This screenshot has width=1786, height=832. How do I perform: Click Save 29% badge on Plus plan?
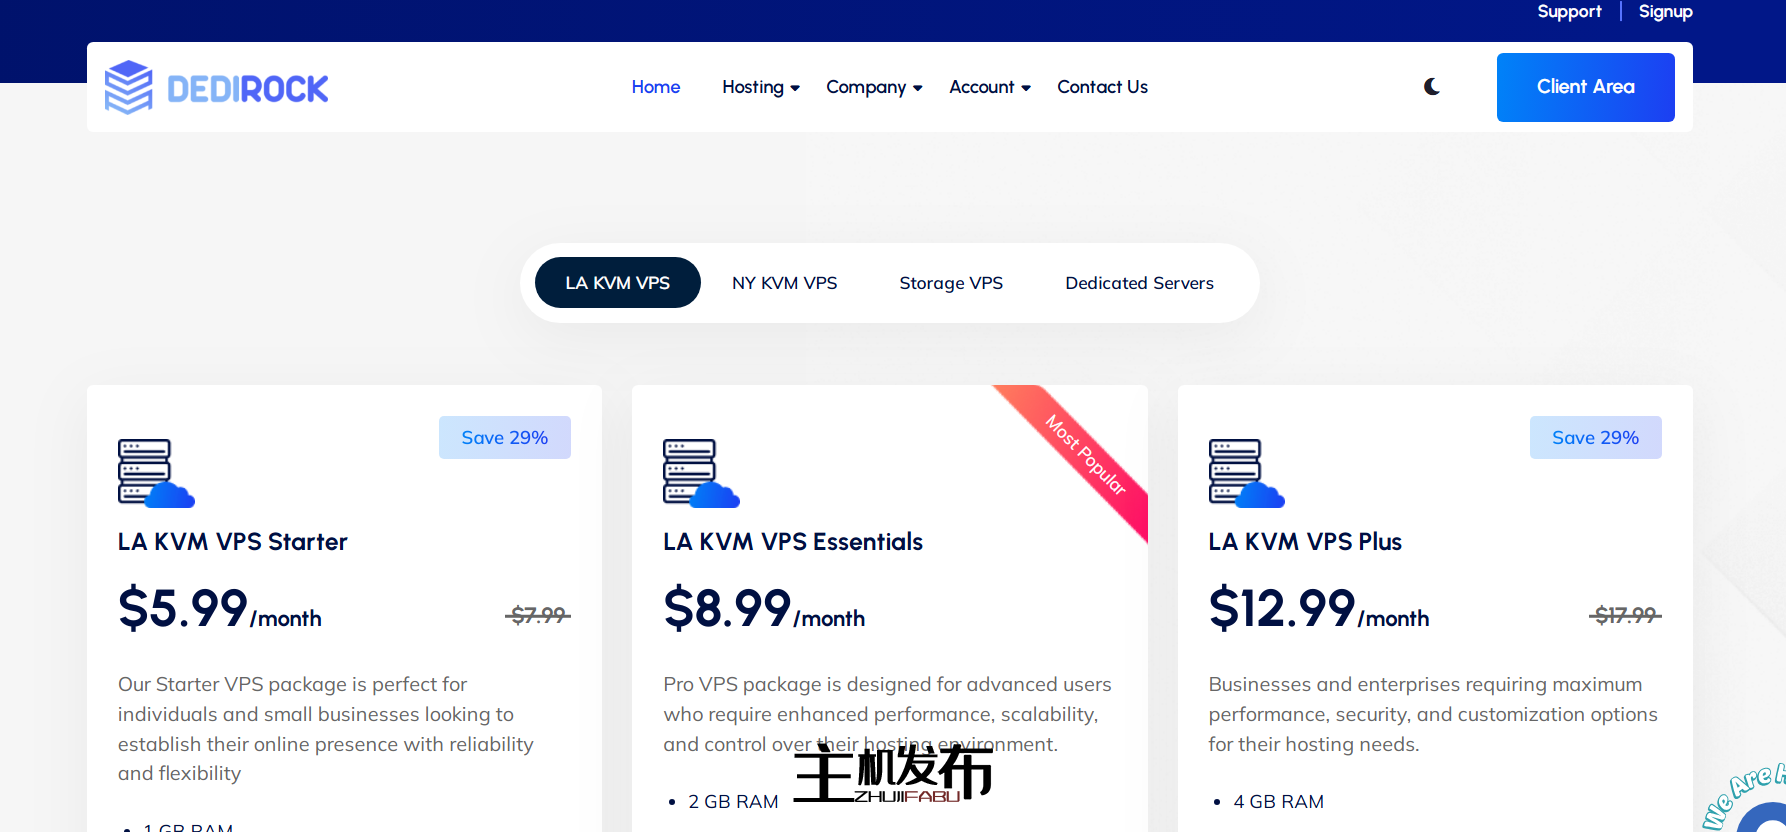click(1596, 438)
